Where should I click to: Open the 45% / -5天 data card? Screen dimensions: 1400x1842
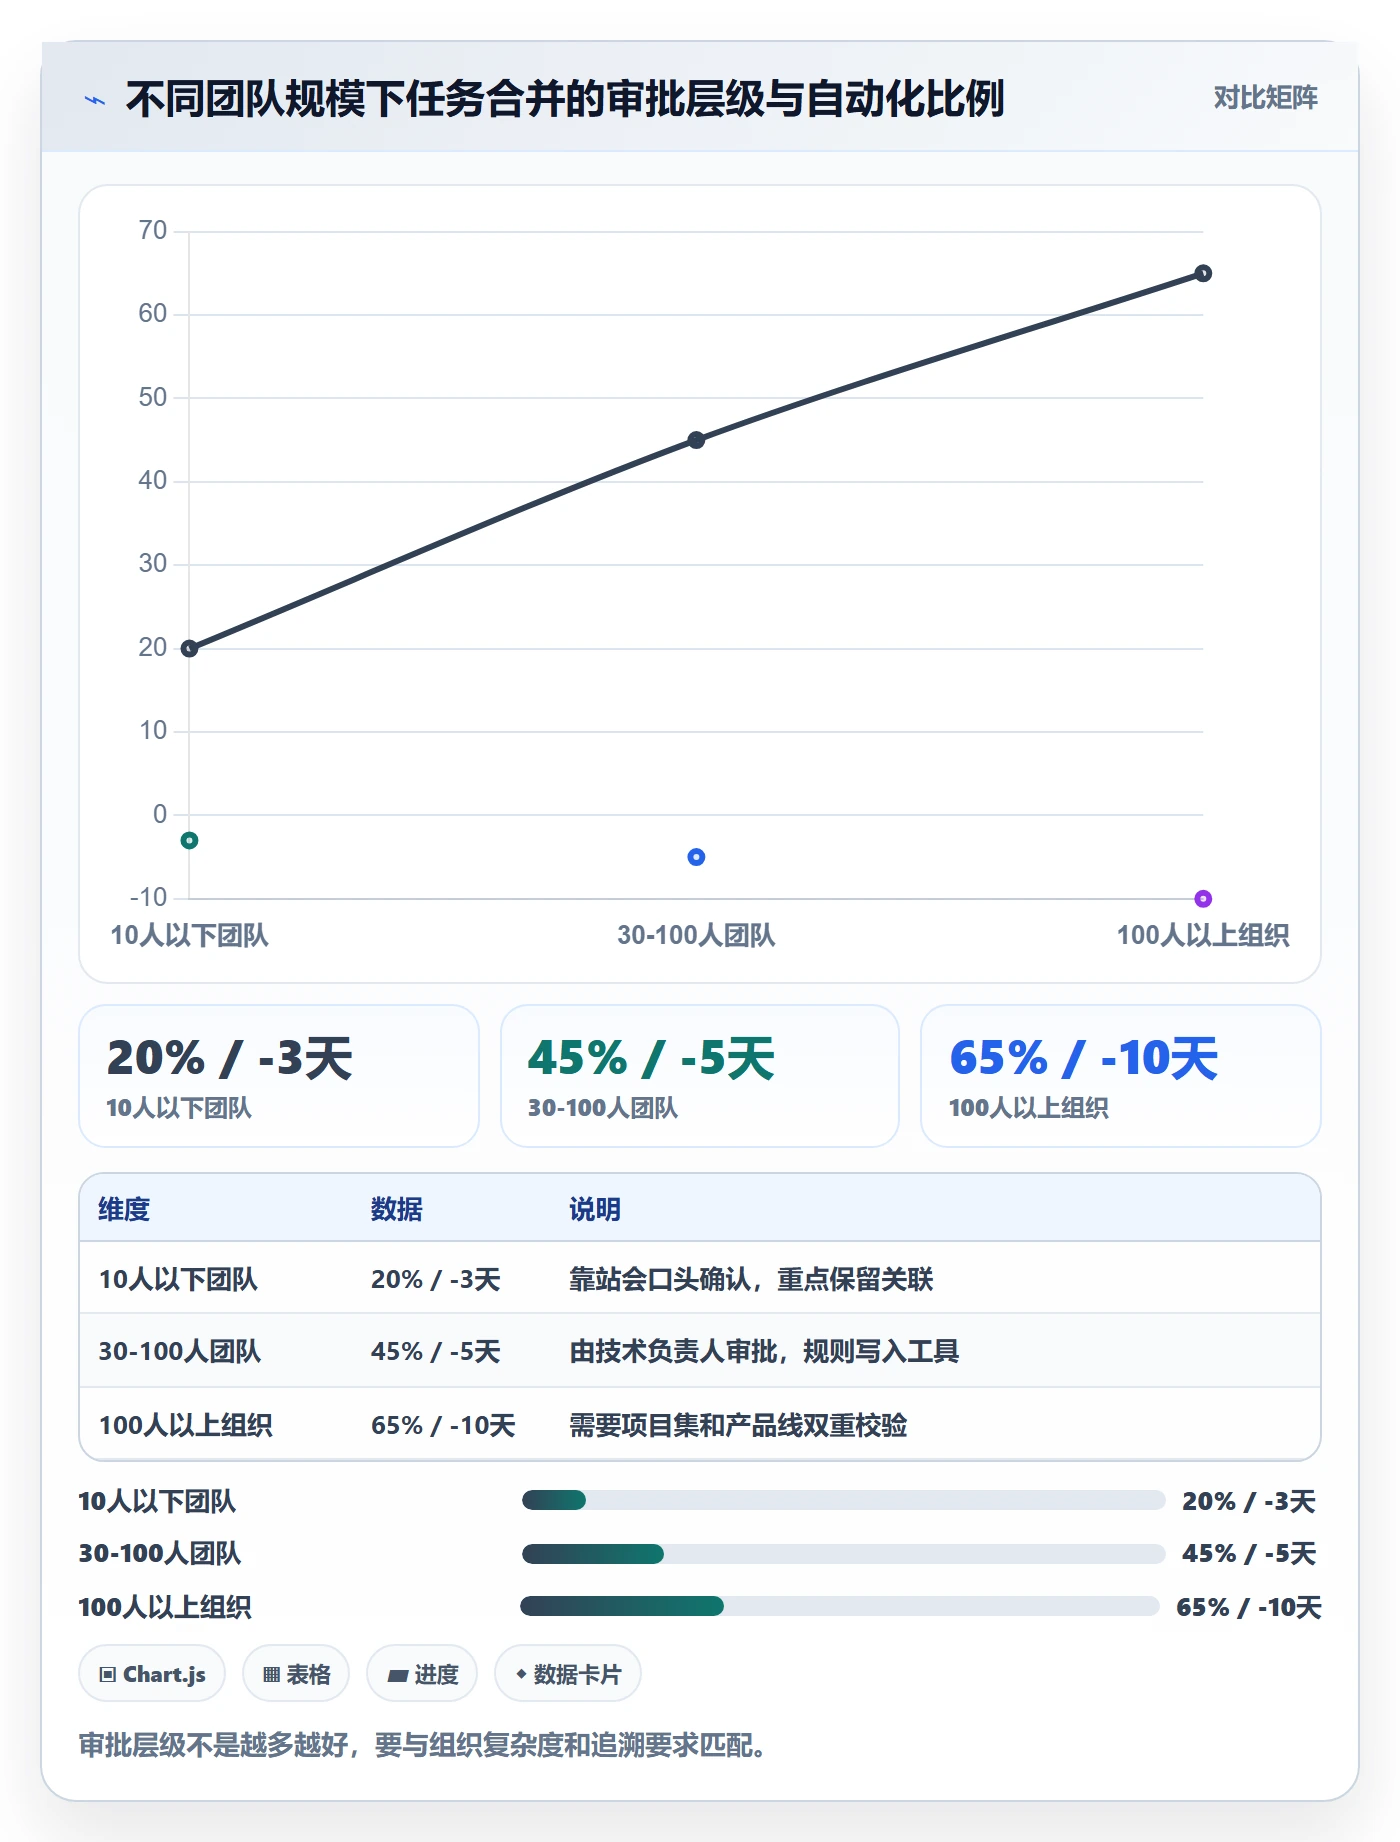point(700,1076)
